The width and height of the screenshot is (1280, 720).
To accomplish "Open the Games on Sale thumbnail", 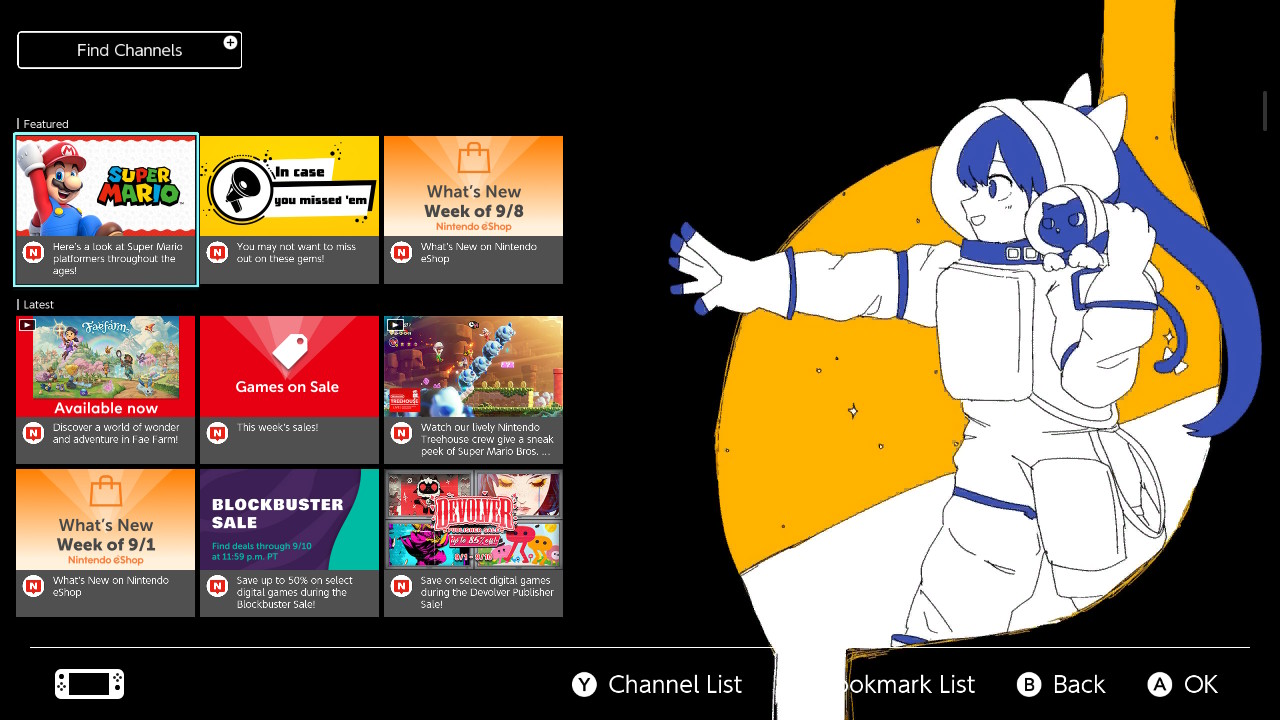I will point(289,367).
